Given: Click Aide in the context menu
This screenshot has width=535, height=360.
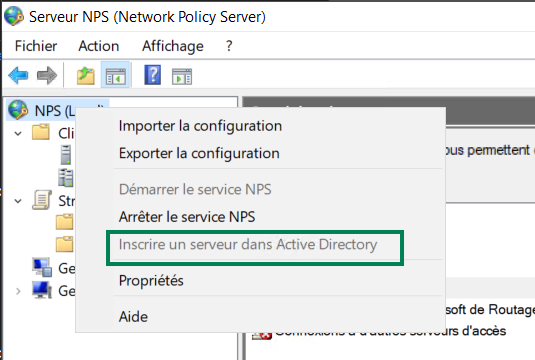Looking at the screenshot, I should click(x=133, y=317).
